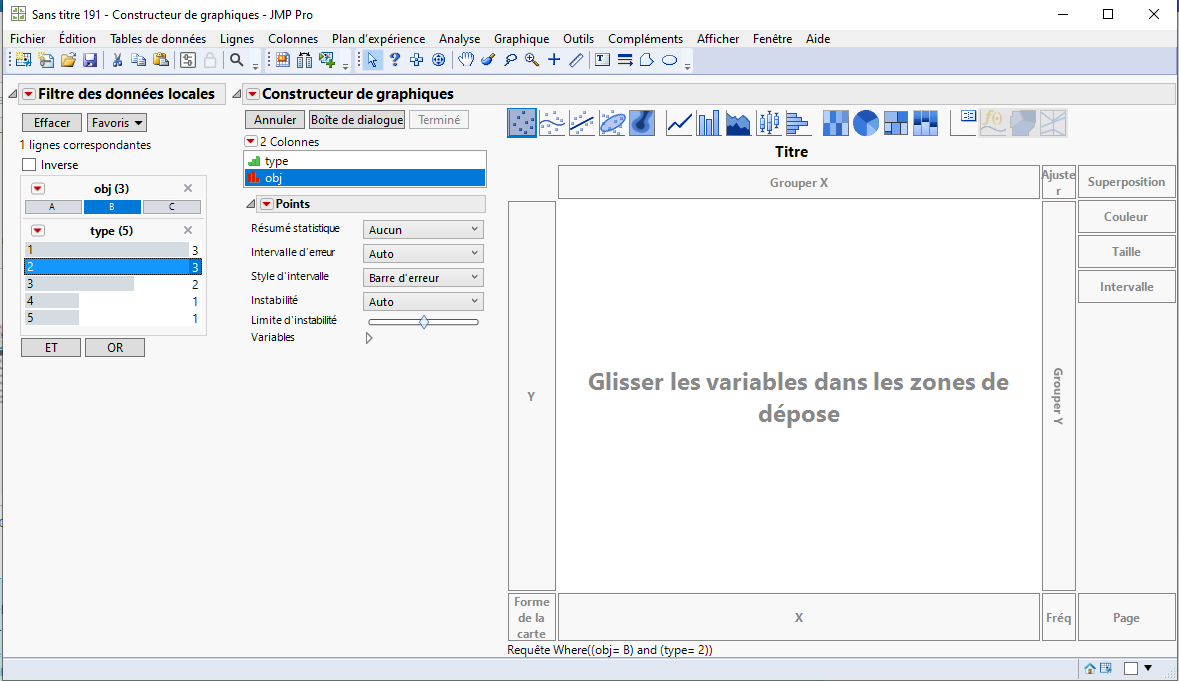Select the type column in list
This screenshot has width=1179, height=681.
point(365,161)
